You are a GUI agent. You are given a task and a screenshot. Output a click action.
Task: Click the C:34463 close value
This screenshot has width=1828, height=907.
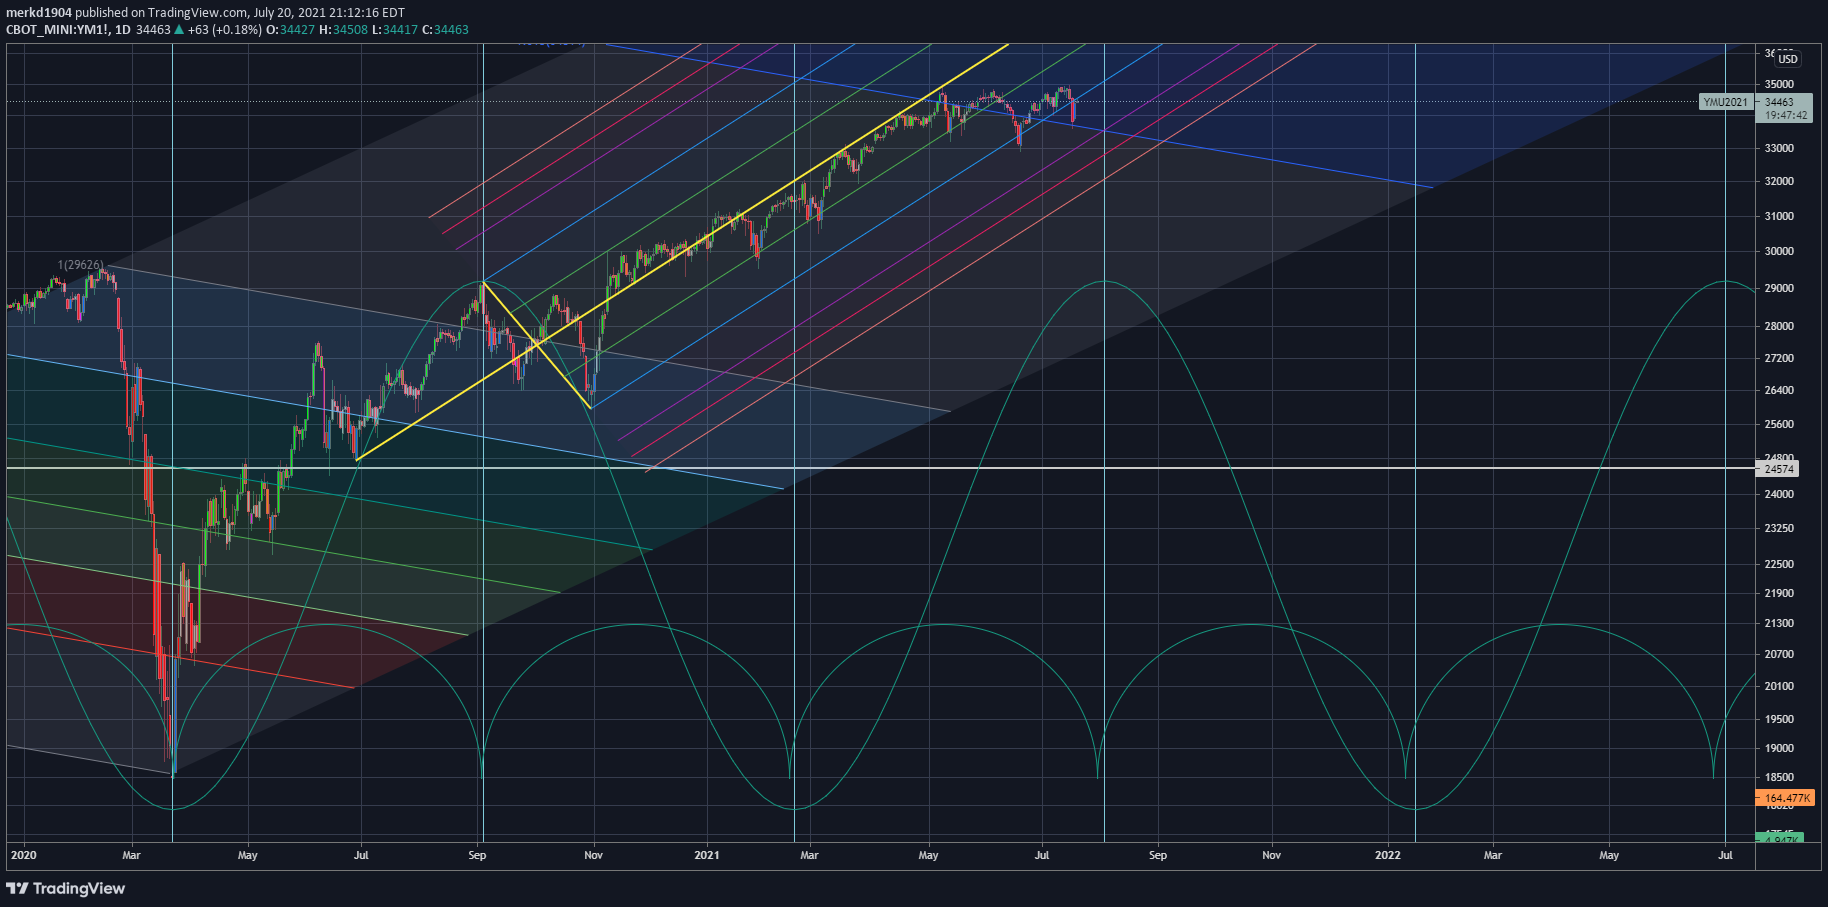(x=445, y=30)
